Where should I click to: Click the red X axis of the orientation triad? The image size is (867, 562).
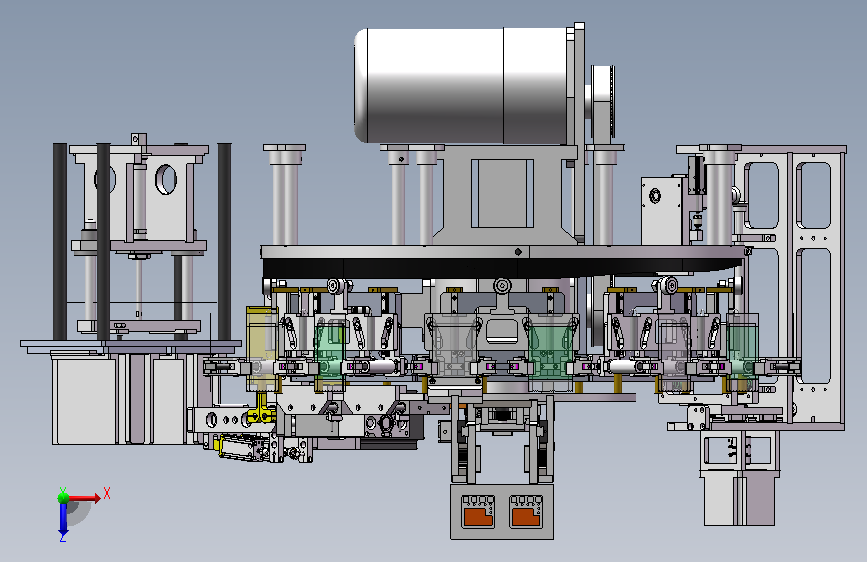click(x=83, y=498)
